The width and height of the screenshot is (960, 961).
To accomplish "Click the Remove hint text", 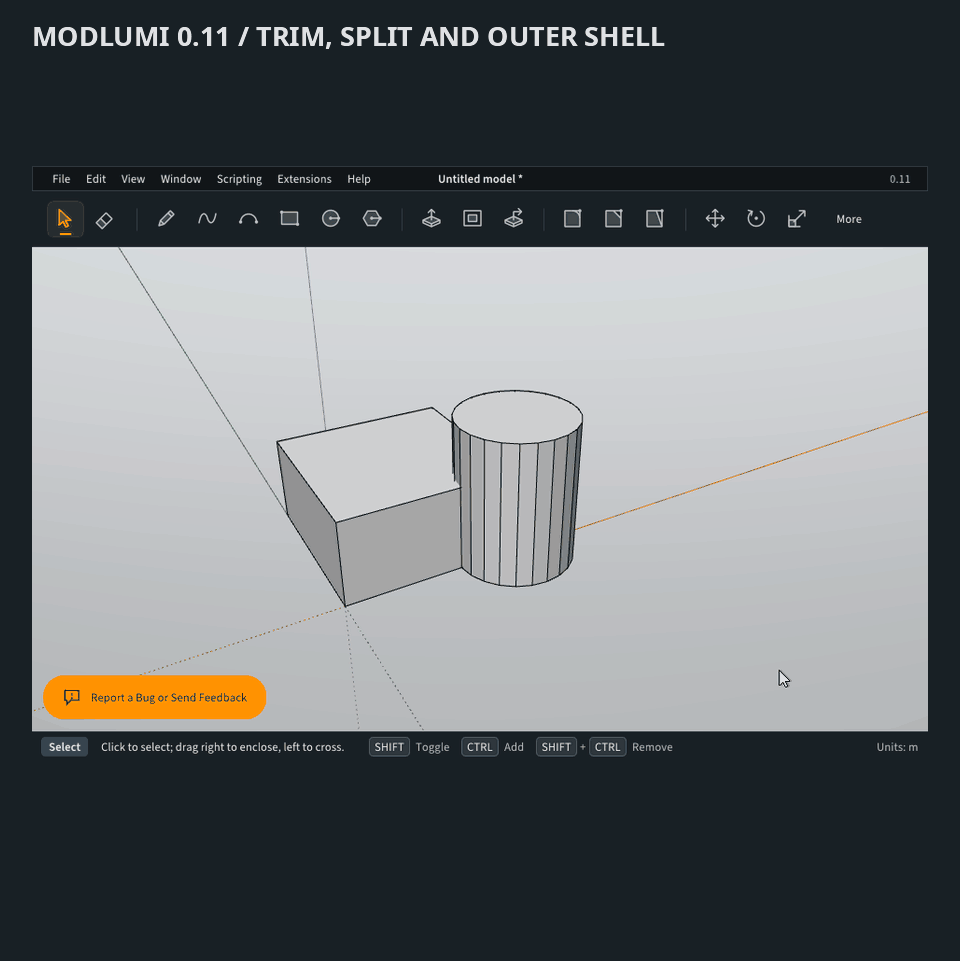I will point(652,747).
